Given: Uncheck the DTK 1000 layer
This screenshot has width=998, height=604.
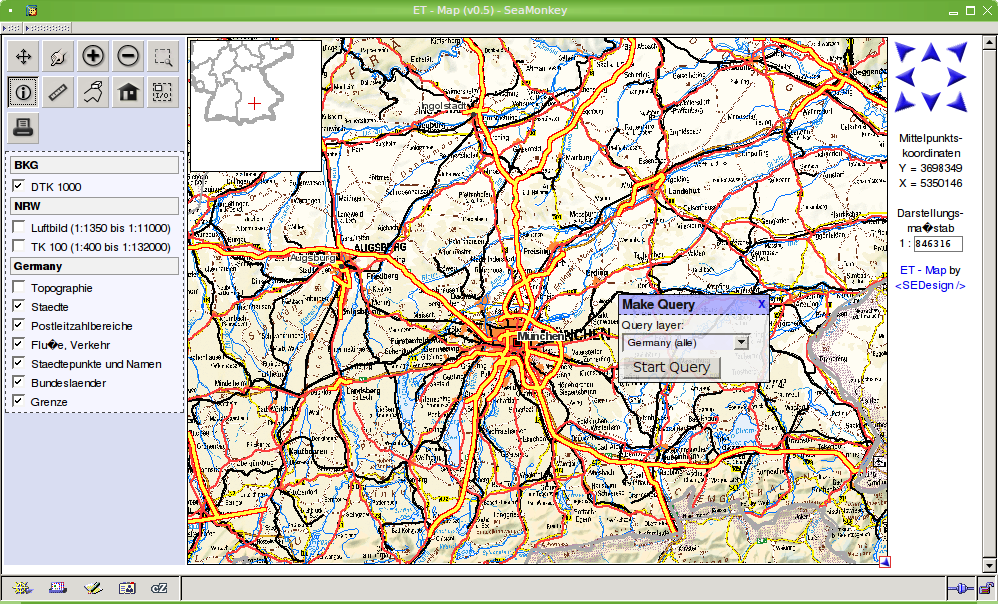Looking at the screenshot, I should point(19,186).
